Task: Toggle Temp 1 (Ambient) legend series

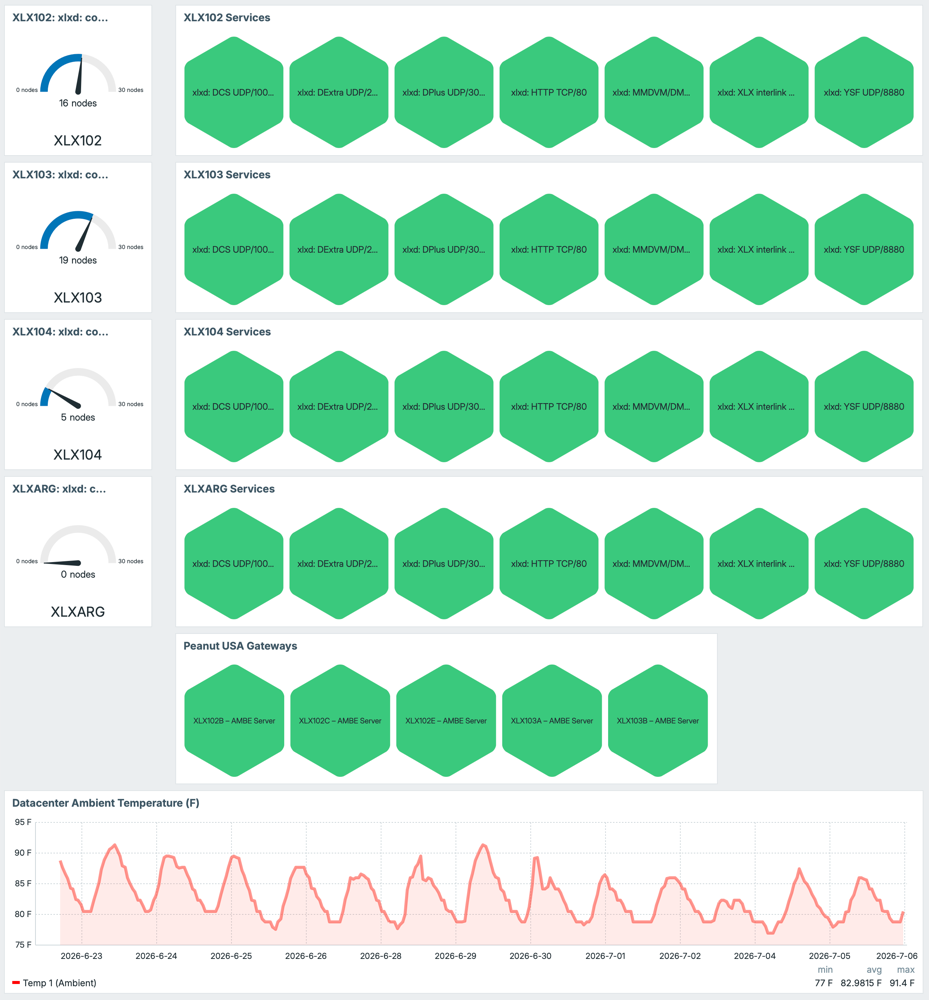Action: coord(54,983)
